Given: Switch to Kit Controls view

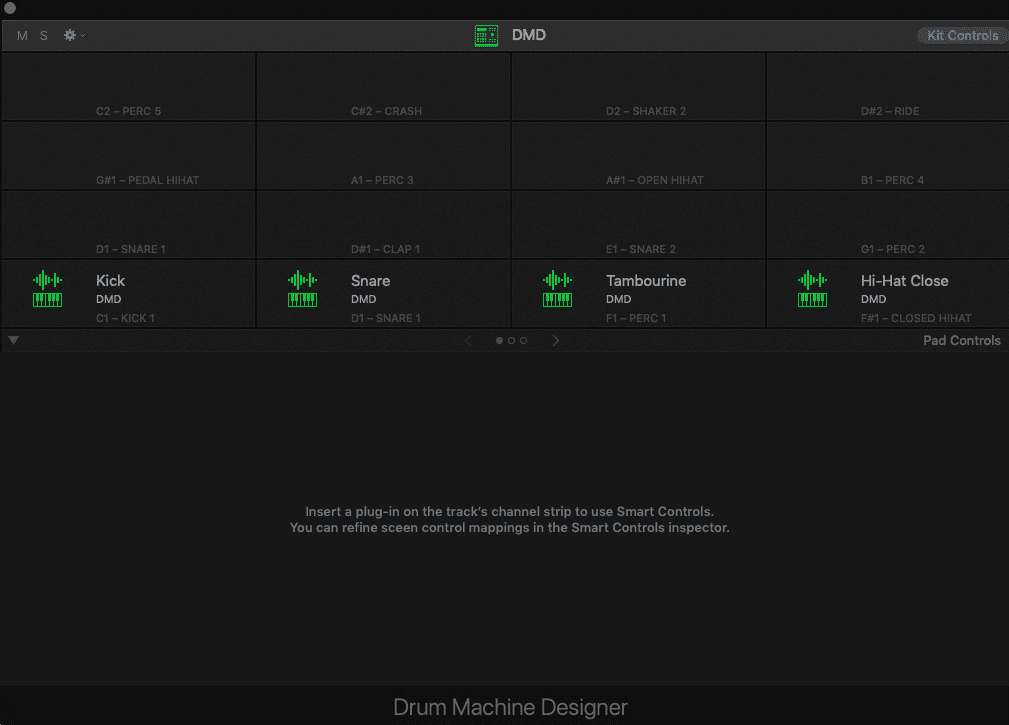Looking at the screenshot, I should click(x=962, y=36).
